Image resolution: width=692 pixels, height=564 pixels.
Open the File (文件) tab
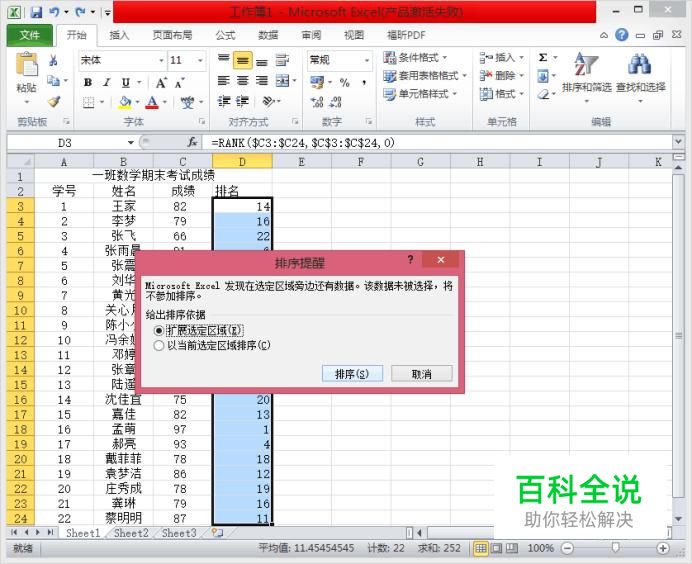[30, 35]
